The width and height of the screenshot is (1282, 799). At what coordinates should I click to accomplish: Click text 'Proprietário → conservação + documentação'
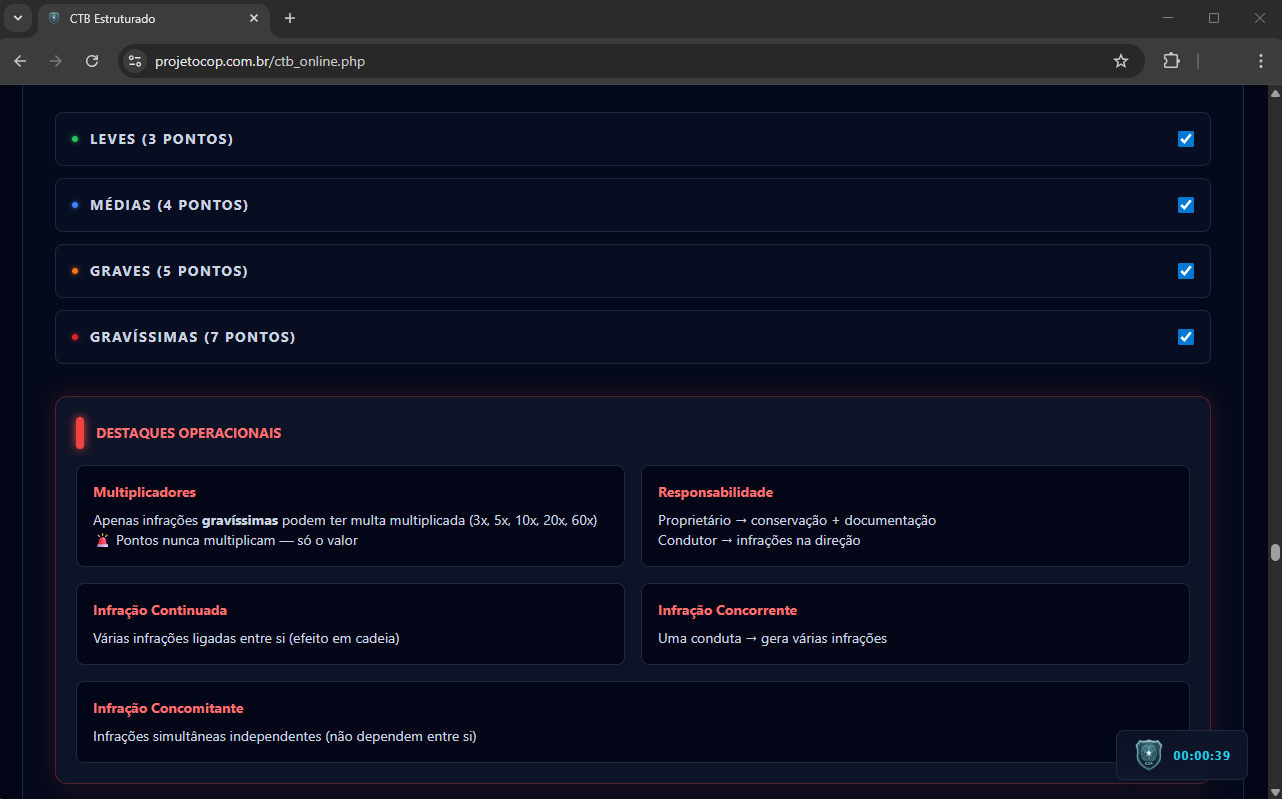coord(797,520)
